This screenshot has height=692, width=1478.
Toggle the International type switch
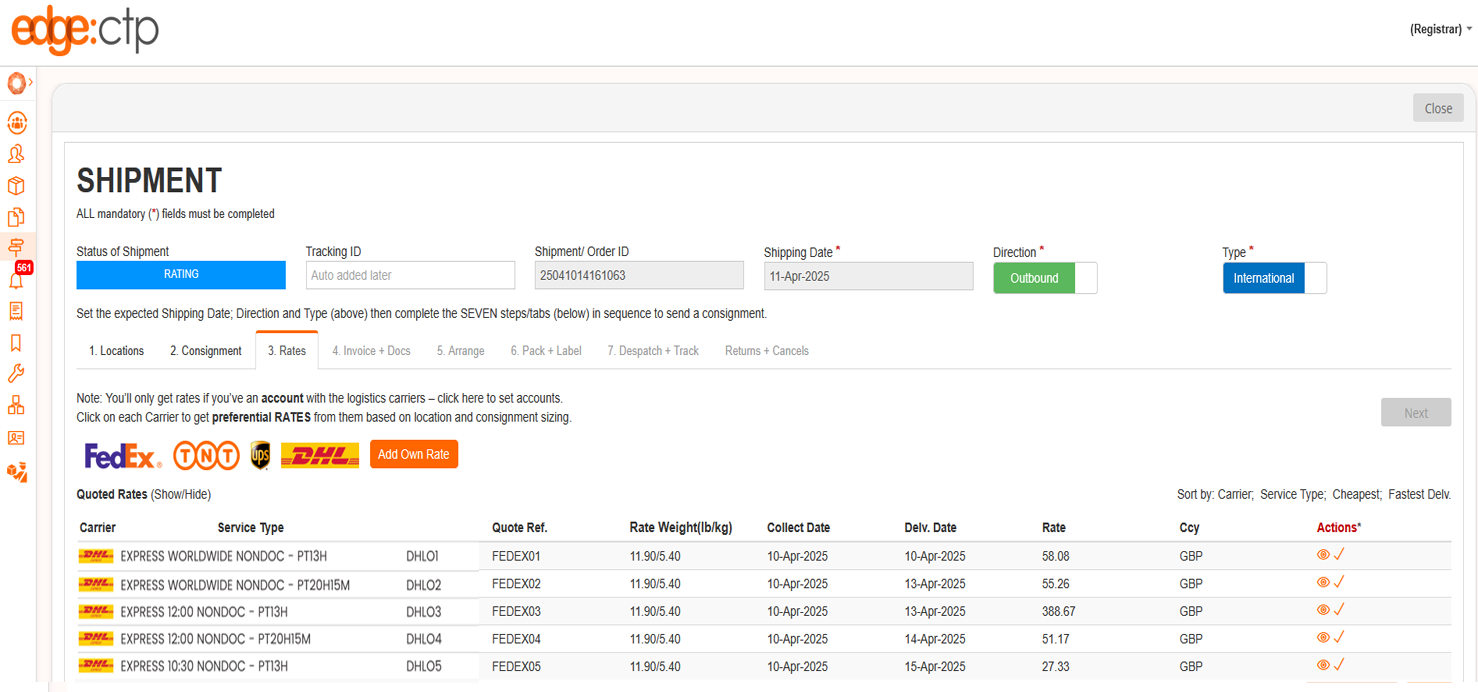(x=1274, y=278)
